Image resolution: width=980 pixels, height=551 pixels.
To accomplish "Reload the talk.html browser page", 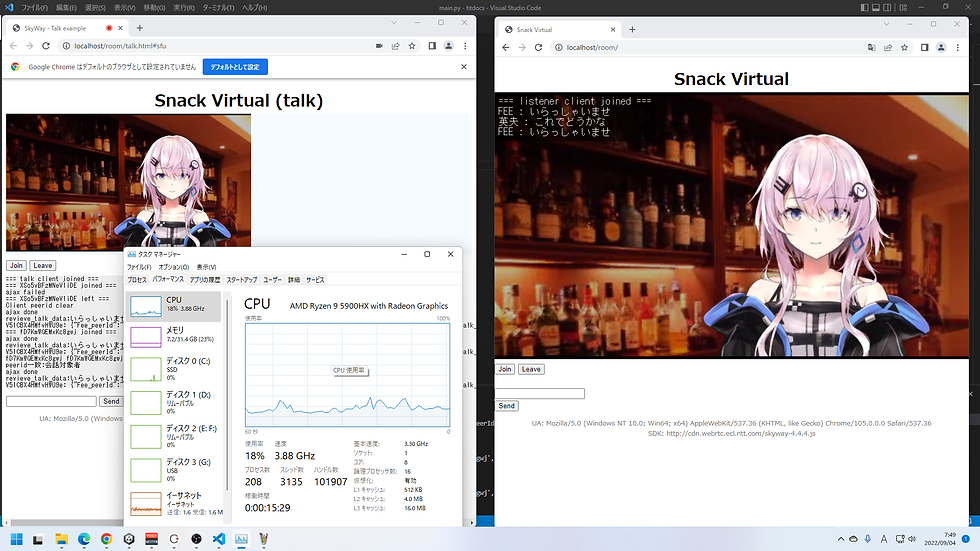I will coord(46,46).
